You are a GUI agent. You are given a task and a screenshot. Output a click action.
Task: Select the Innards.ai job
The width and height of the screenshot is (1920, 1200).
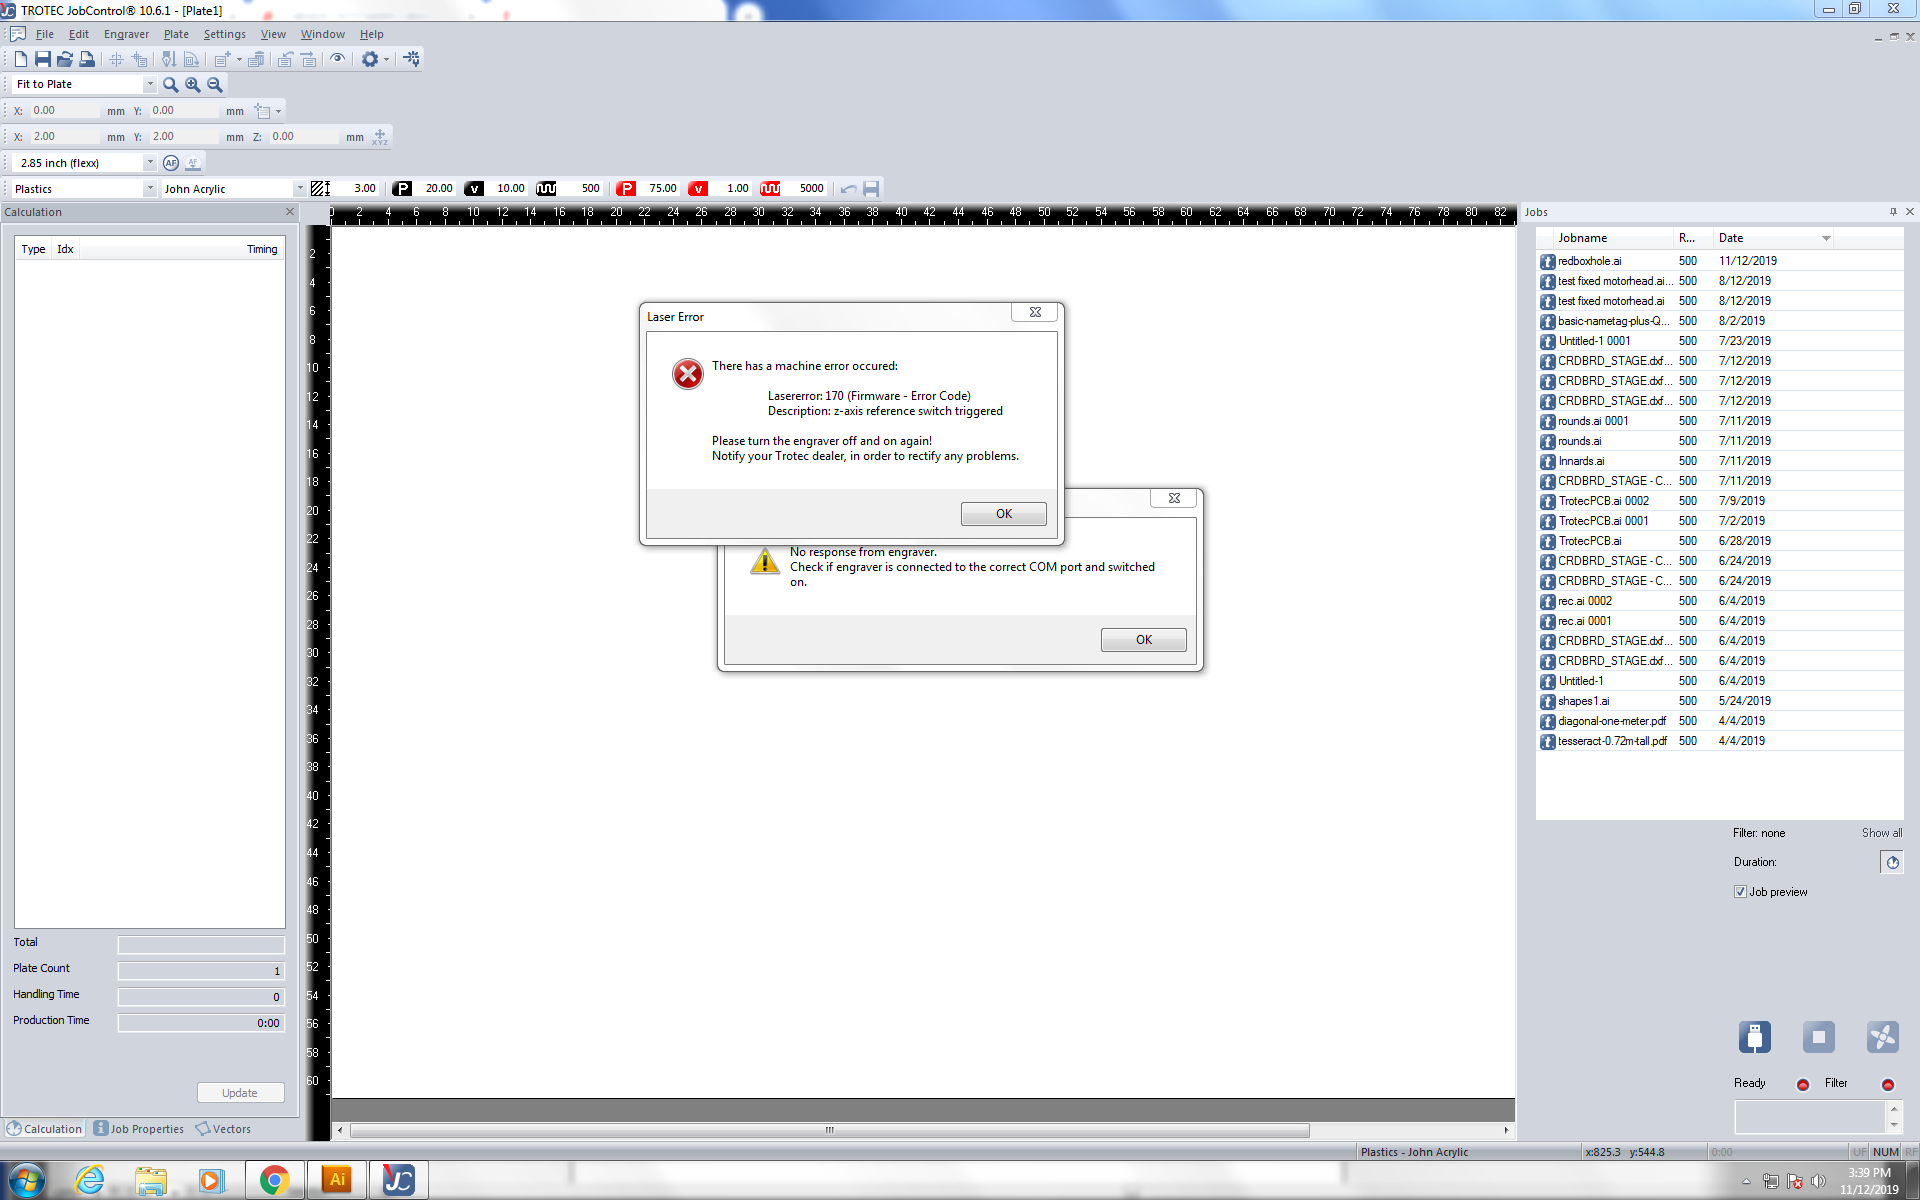pyautogui.click(x=1581, y=461)
